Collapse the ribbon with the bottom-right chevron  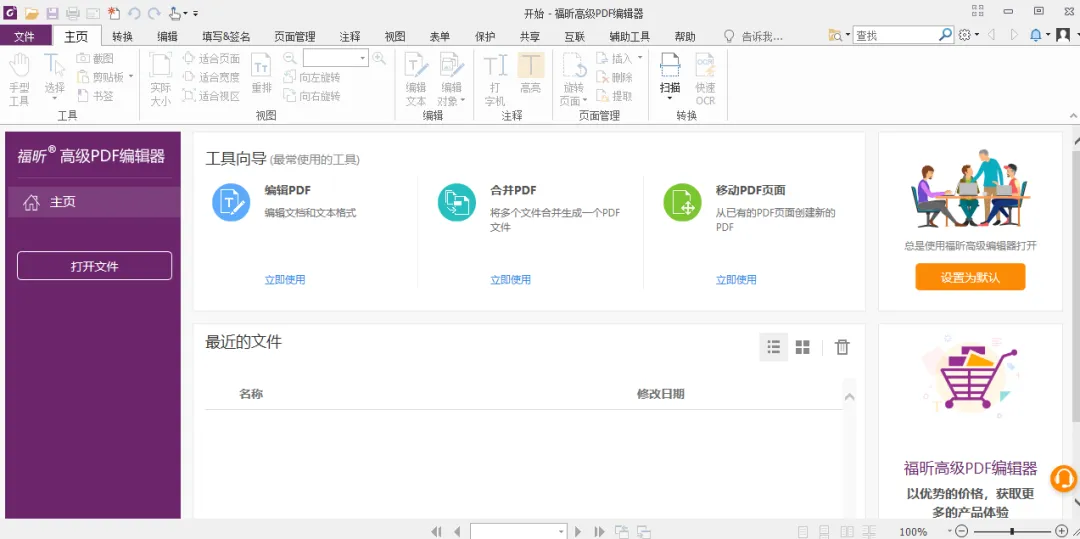pos(1072,115)
